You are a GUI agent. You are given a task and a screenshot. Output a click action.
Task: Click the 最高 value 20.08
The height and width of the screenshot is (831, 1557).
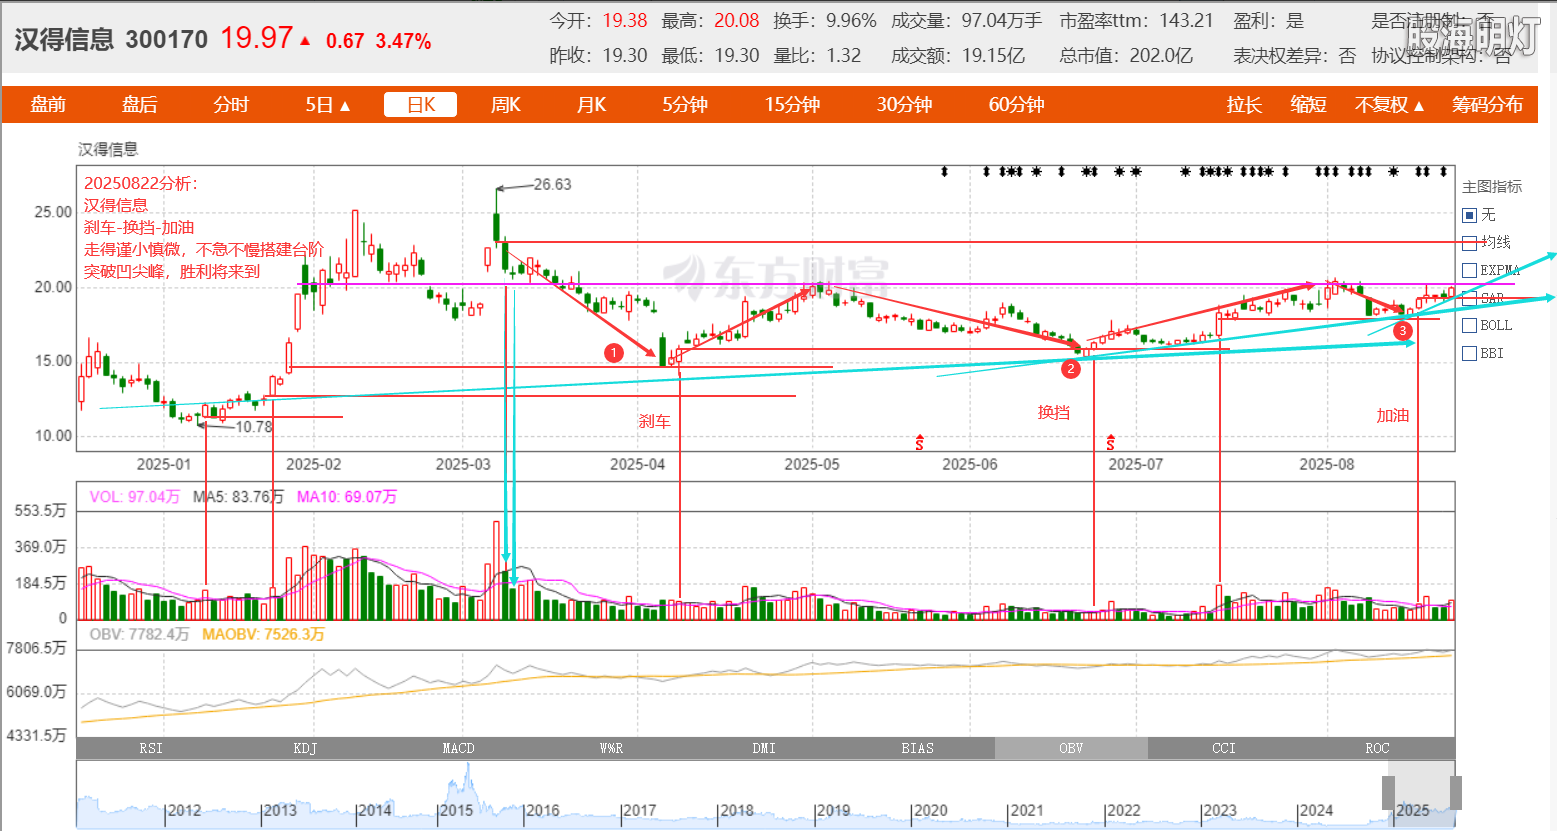coord(737,21)
